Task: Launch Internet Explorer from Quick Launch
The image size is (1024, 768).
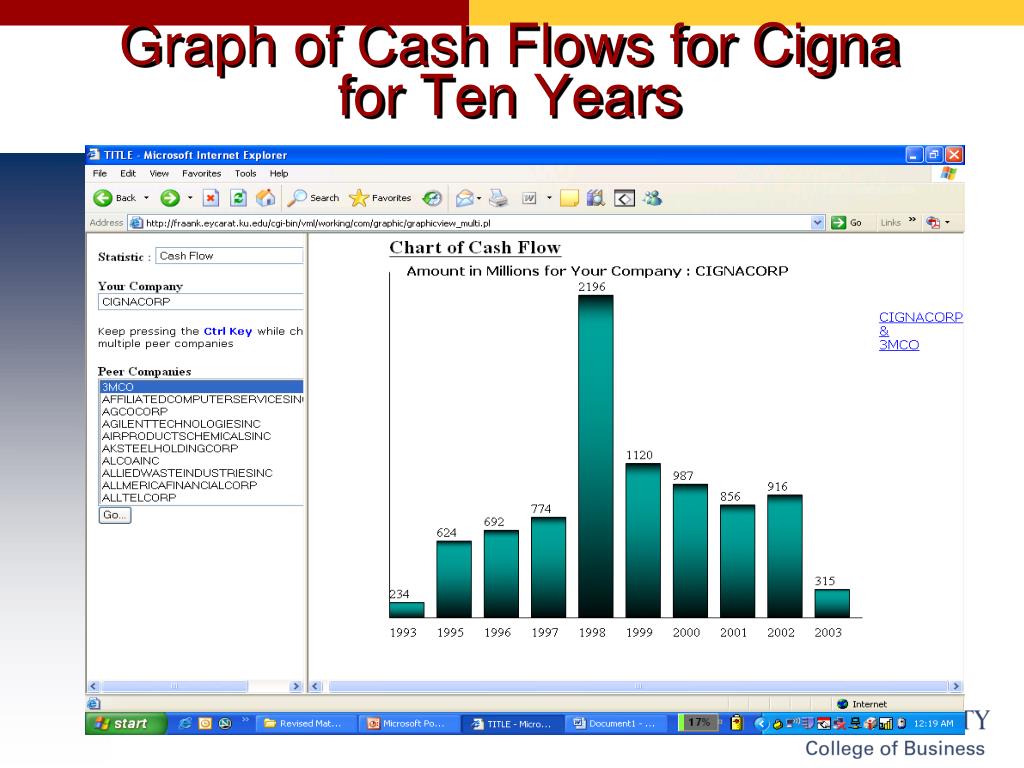Action: point(185,724)
